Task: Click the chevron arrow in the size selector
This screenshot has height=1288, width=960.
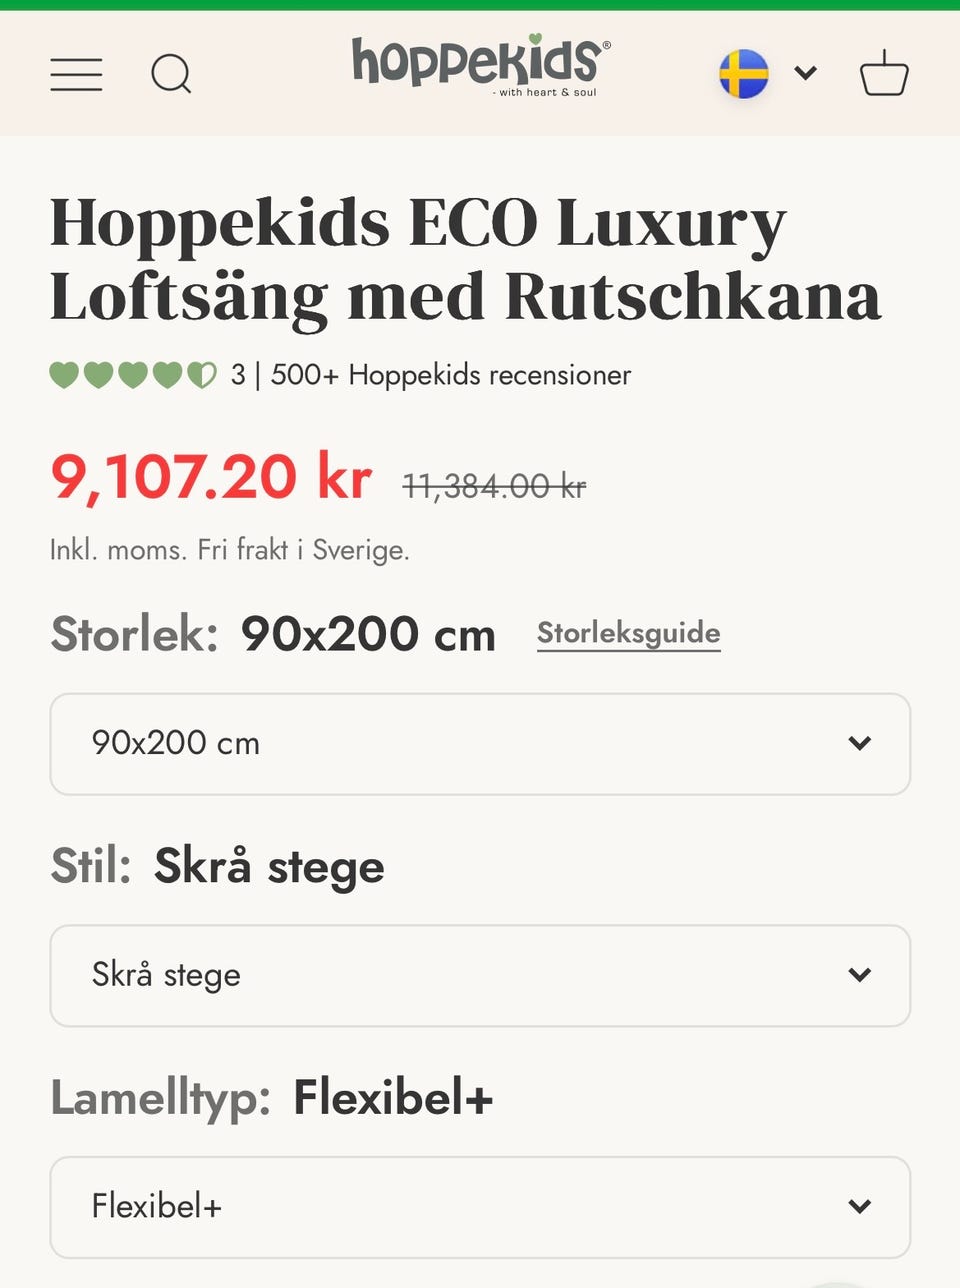Action: click(x=859, y=744)
